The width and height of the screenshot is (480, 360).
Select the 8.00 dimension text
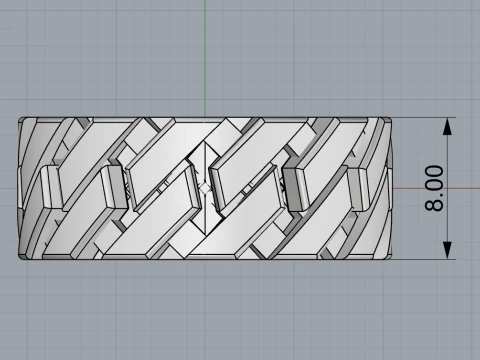[x=435, y=188]
